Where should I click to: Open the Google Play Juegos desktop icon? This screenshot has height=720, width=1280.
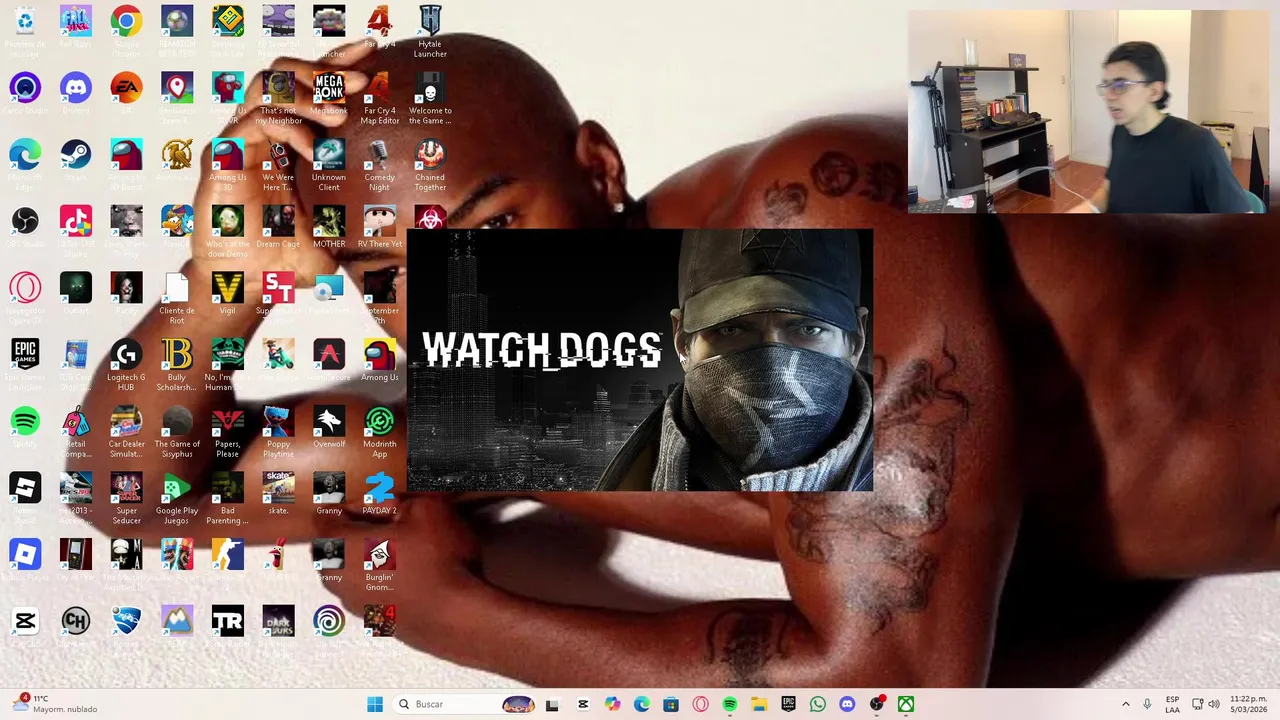click(177, 488)
